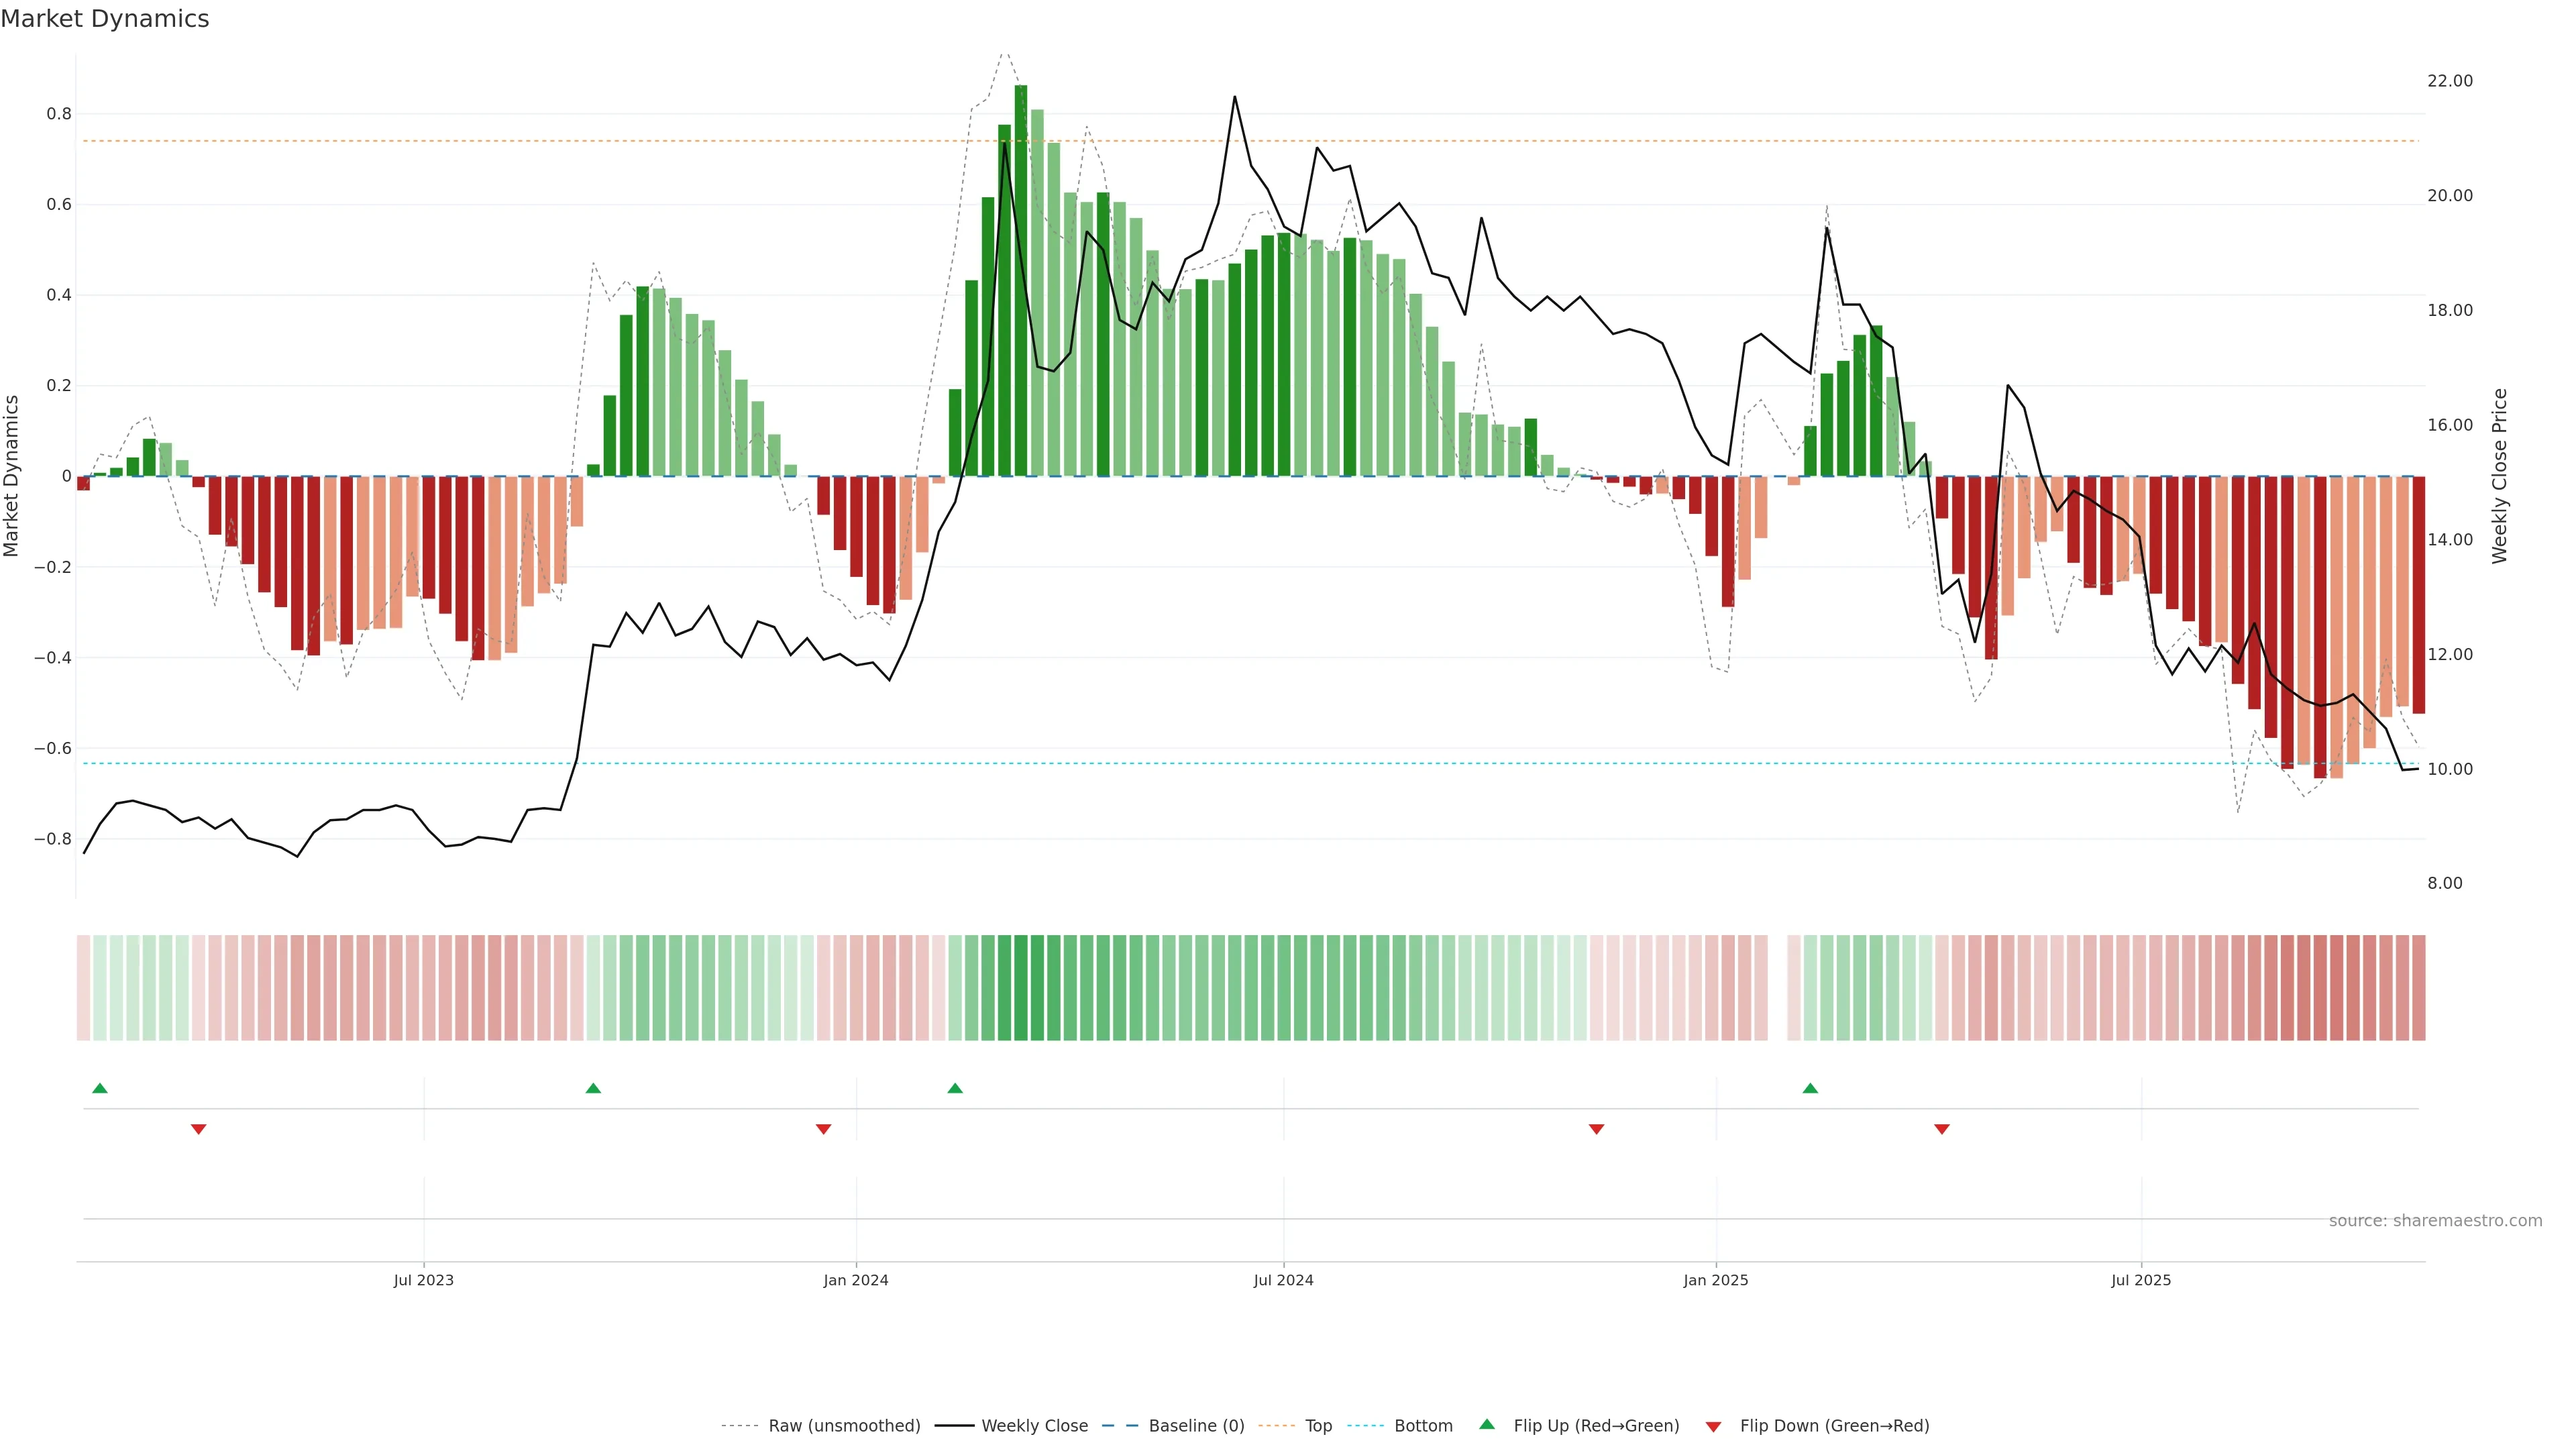Click the earliest green flip-up triangle marker

(x=99, y=1088)
